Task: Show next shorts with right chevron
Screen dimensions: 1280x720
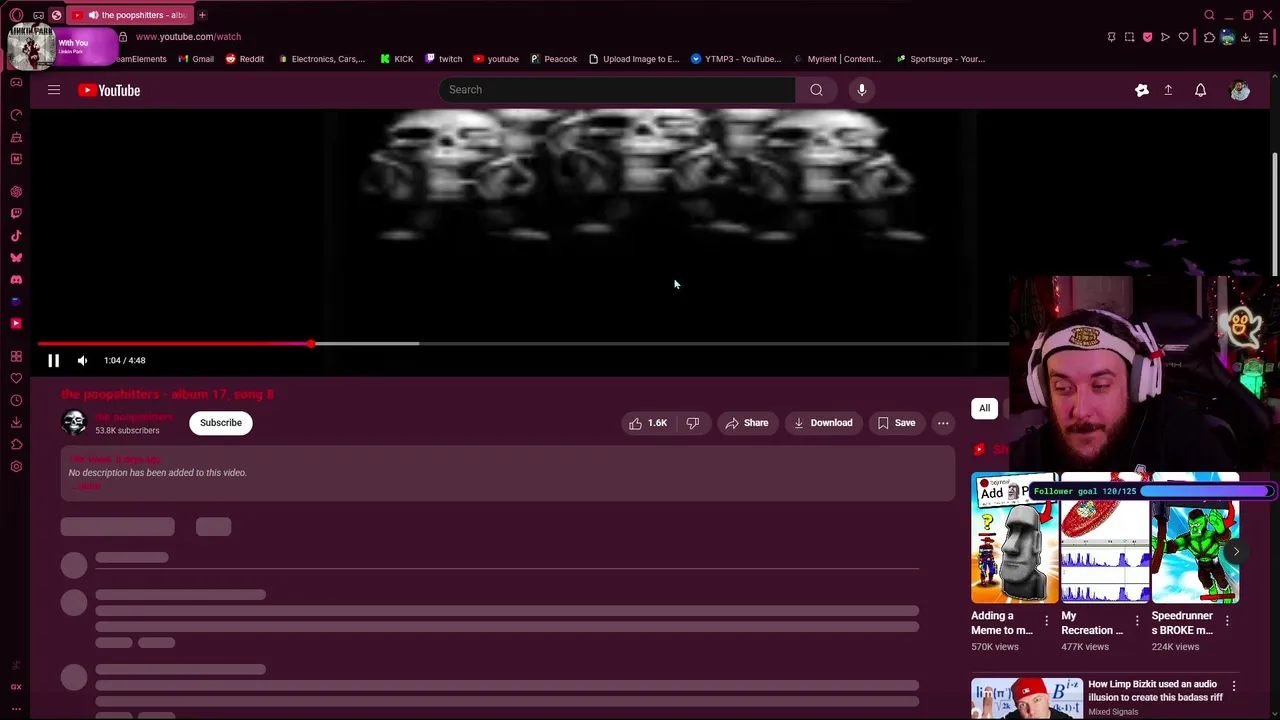Action: pos(1236,551)
